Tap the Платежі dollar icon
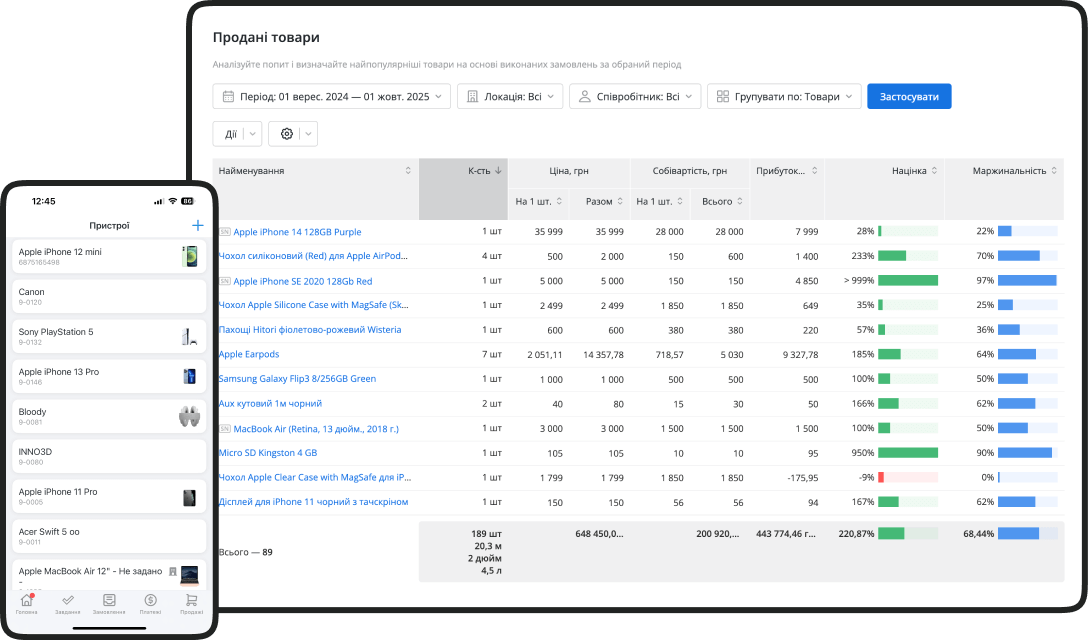The width and height of the screenshot is (1088, 640). pos(150,600)
